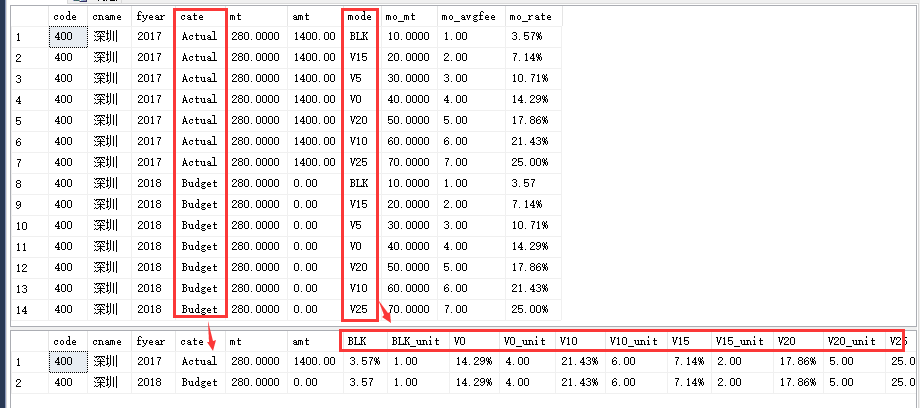Click the amt cell in row 3
920x408 pixels.
point(310,78)
